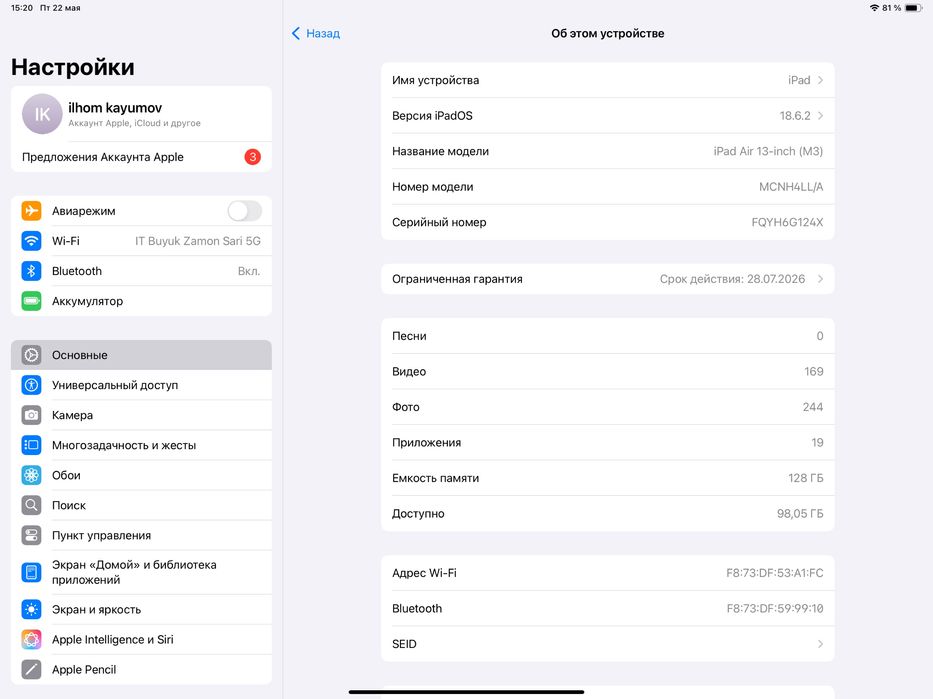Expand the SEID row chevron
Image resolution: width=933 pixels, height=699 pixels.
pos(821,644)
